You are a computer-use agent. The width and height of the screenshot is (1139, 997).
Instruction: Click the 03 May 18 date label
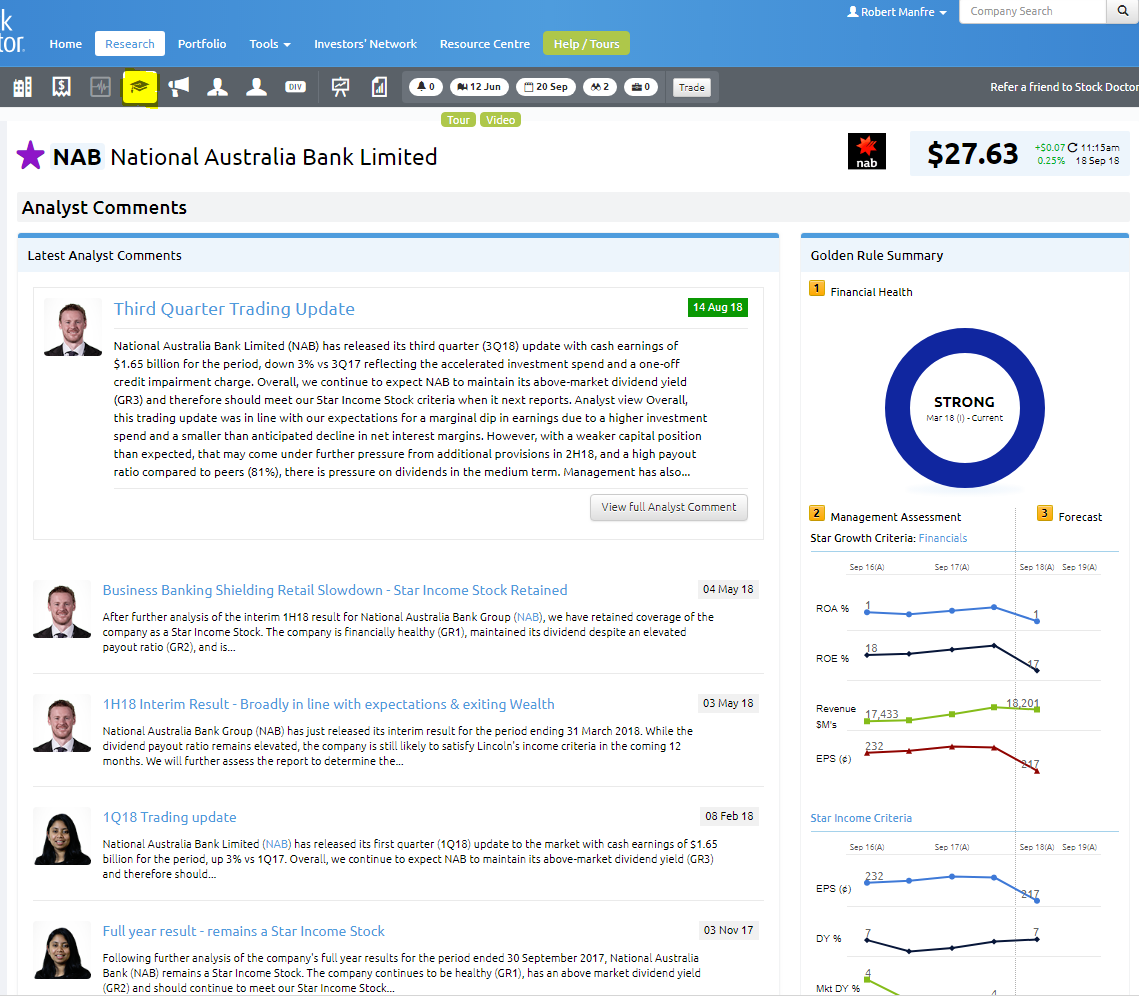(x=728, y=703)
